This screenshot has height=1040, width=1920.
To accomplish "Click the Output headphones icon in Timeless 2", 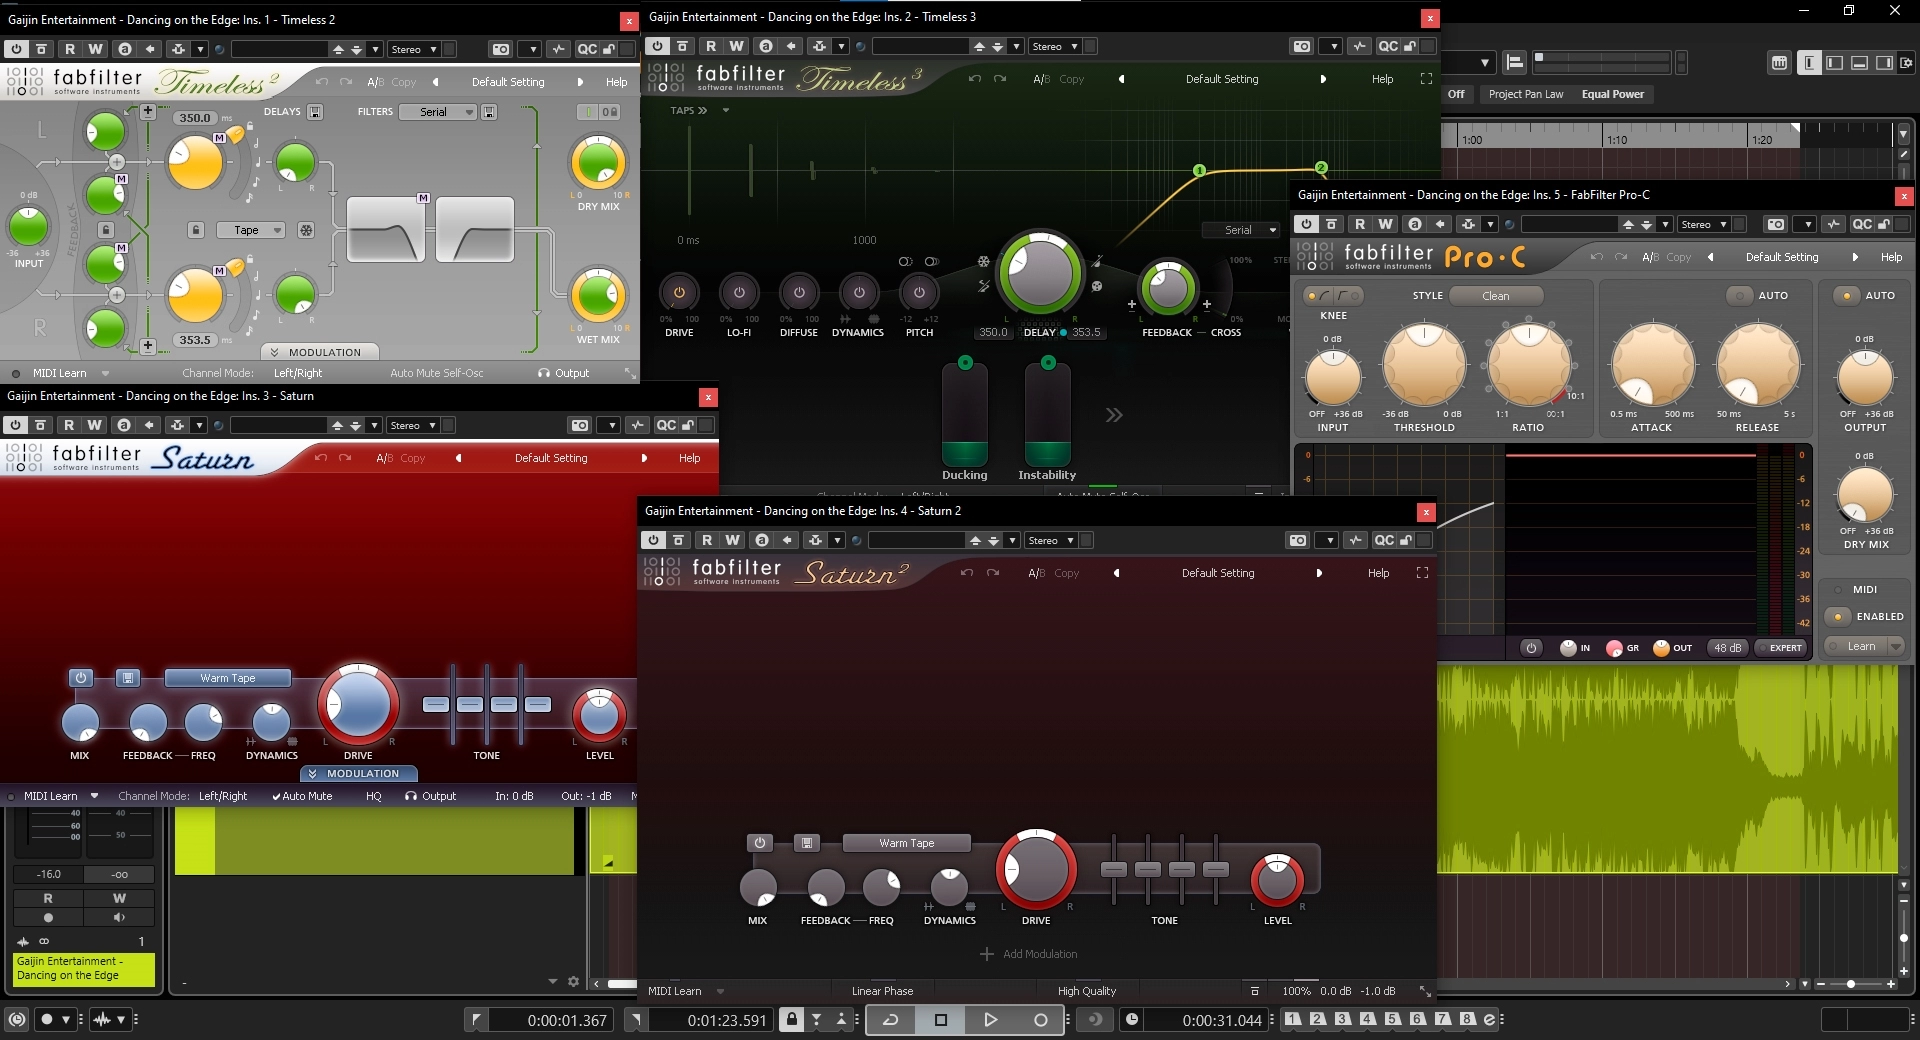I will pyautogui.click(x=544, y=373).
